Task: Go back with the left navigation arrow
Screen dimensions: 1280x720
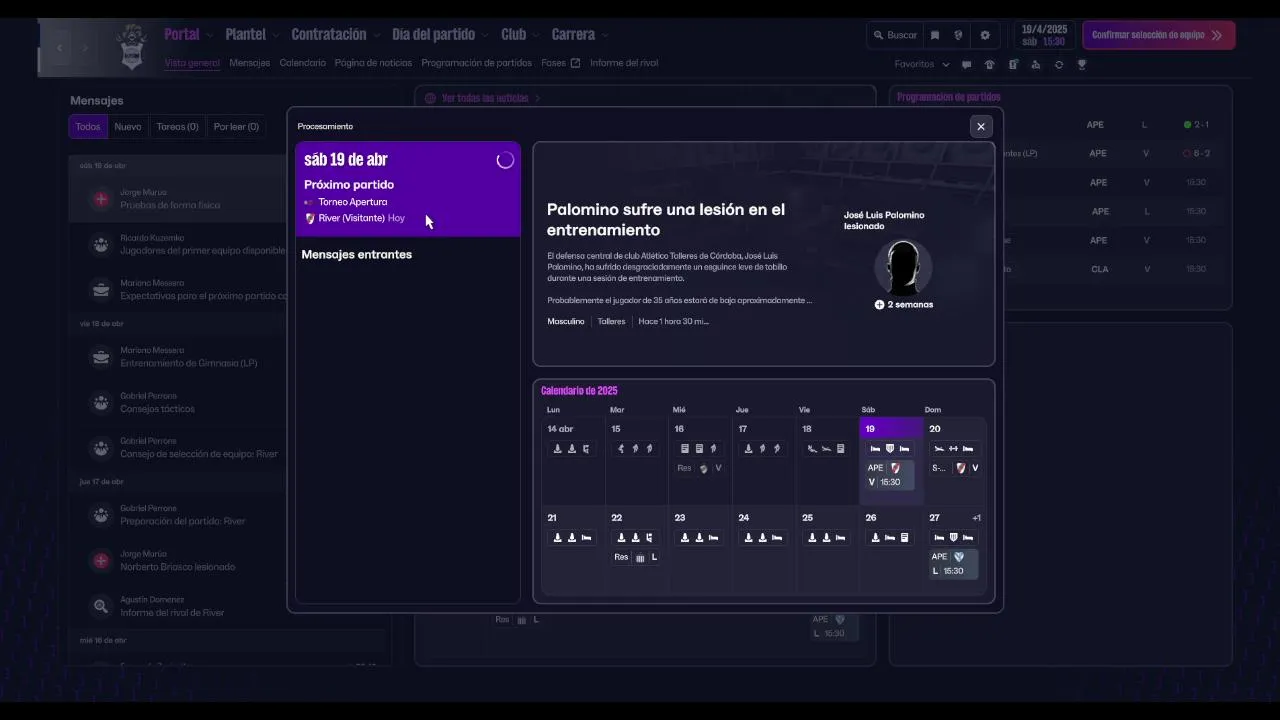Action: click(x=60, y=47)
